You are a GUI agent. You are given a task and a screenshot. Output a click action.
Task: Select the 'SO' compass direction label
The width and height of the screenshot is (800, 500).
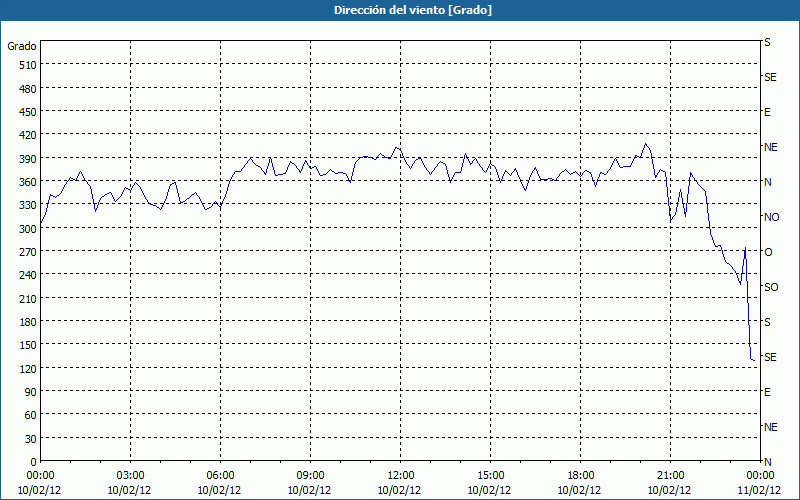click(x=771, y=287)
